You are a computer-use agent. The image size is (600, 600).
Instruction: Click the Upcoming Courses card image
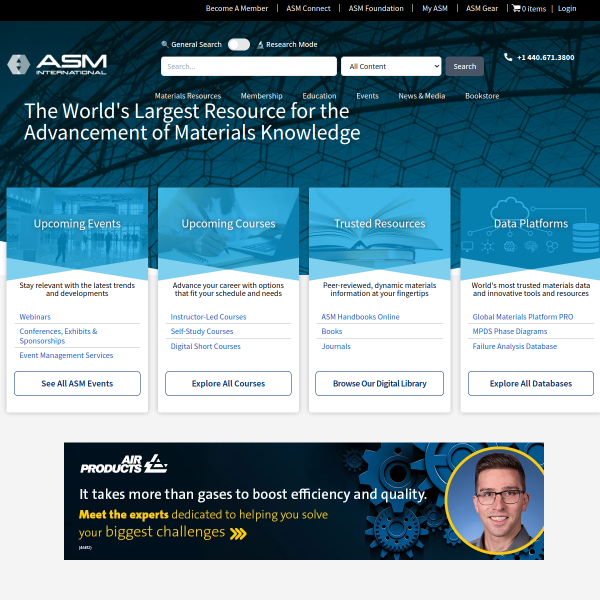(x=228, y=233)
